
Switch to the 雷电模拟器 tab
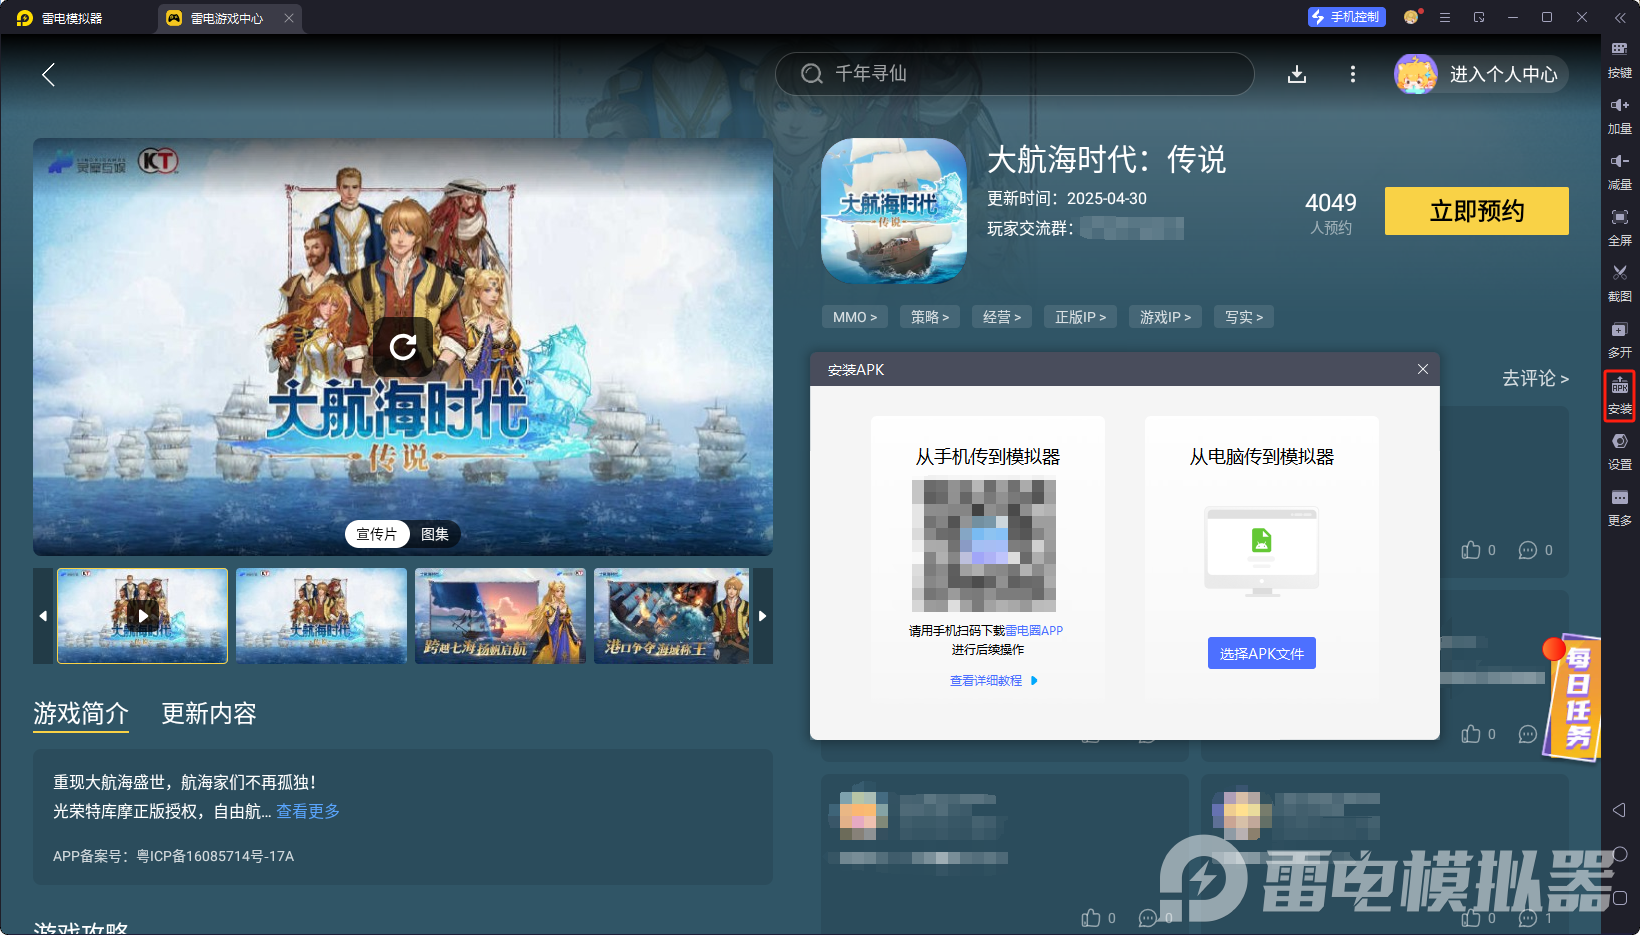62,18
